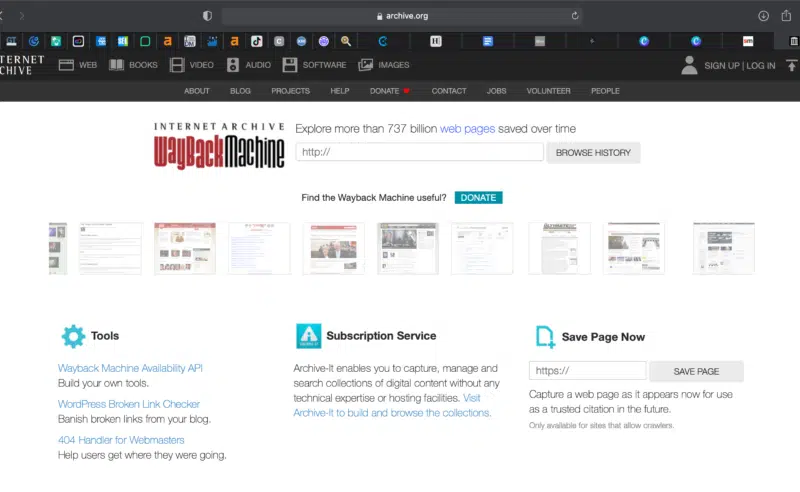Viewport: 800px width, 492px height.
Task: Open the Donate menu item with heart
Action: pyautogui.click(x=389, y=91)
